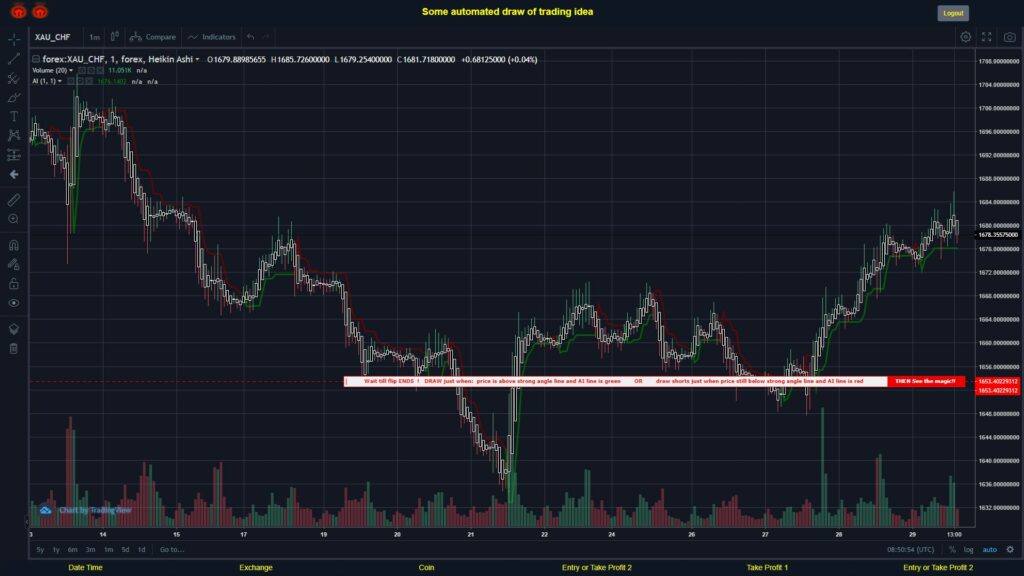
Task: Select the ruler measure tool
Action: pos(14,200)
